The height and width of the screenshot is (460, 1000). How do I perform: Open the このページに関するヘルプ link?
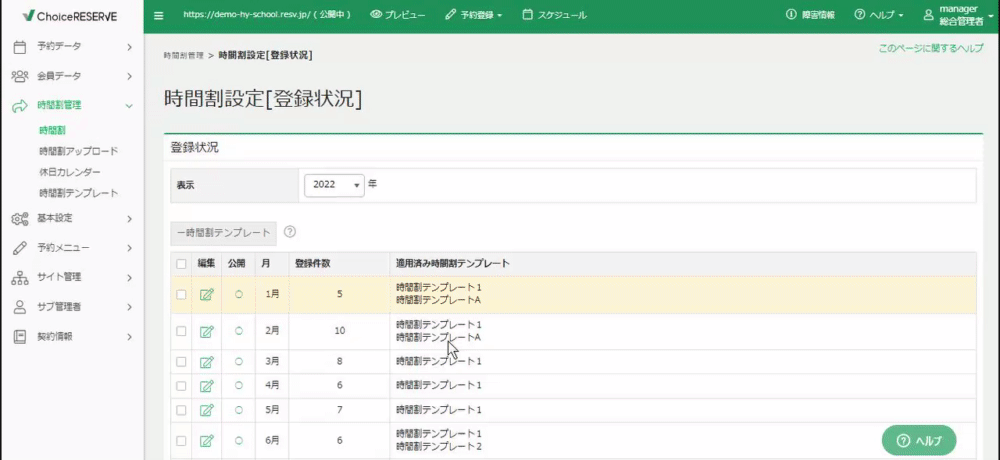point(930,48)
